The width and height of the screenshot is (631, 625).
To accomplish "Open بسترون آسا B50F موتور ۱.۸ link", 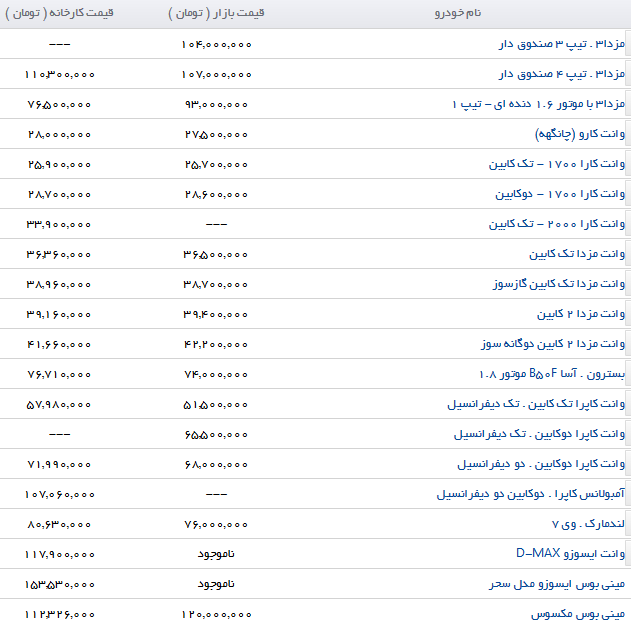I will pos(552,374).
